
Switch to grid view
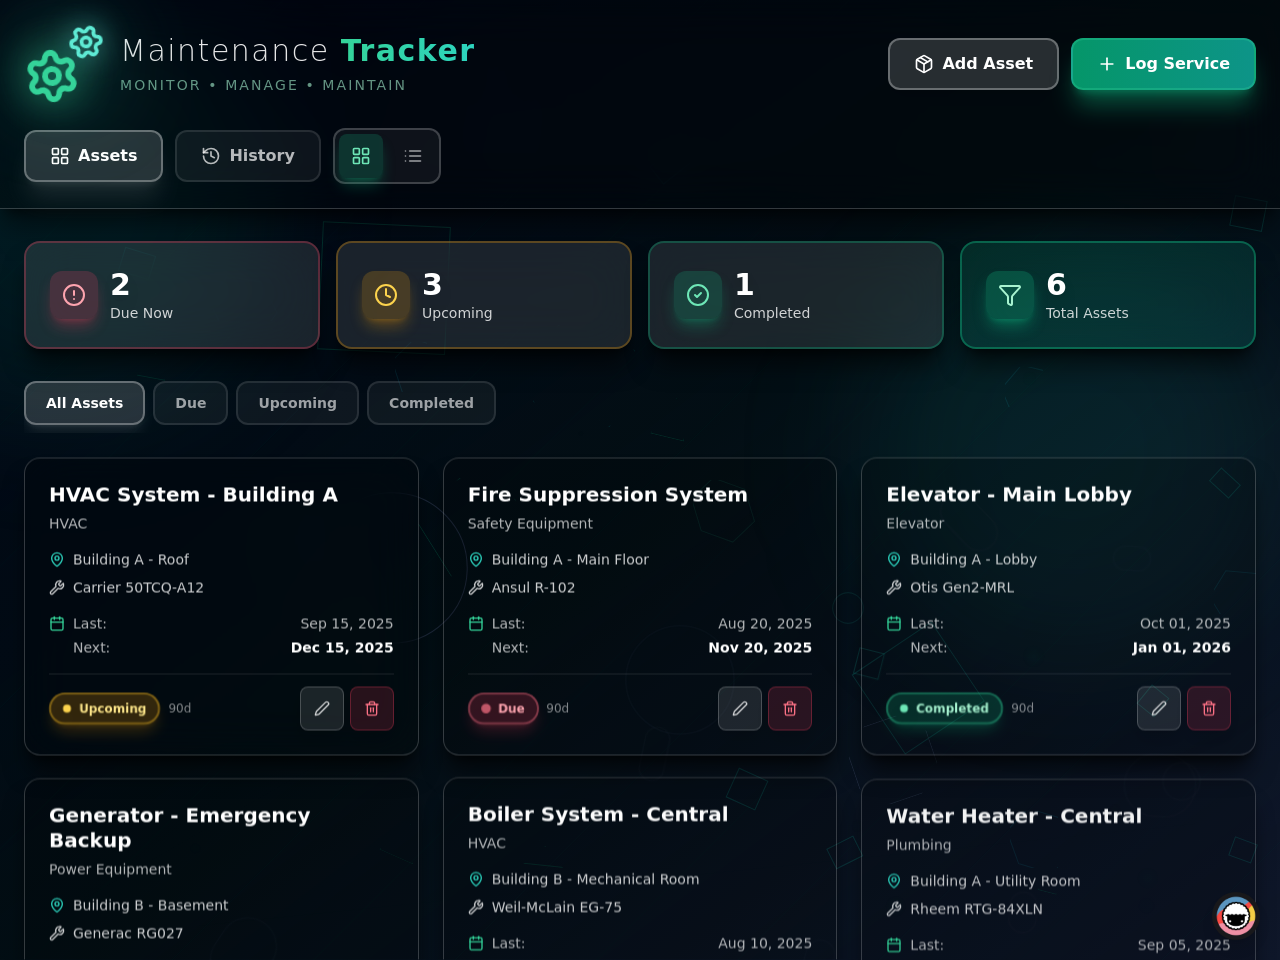point(361,156)
